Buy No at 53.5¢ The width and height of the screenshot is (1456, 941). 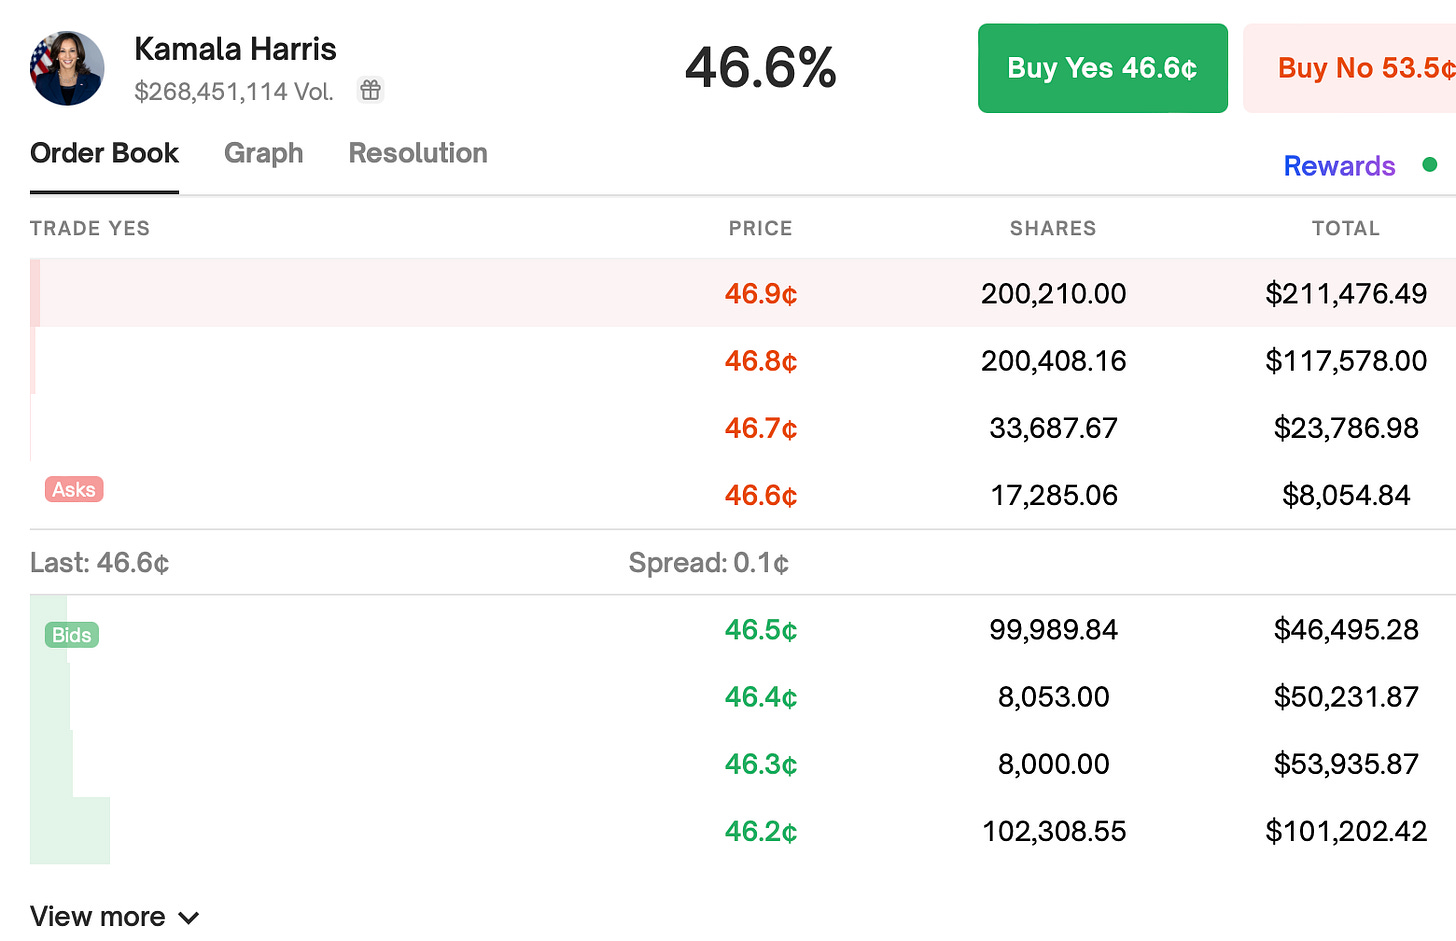tap(1350, 68)
